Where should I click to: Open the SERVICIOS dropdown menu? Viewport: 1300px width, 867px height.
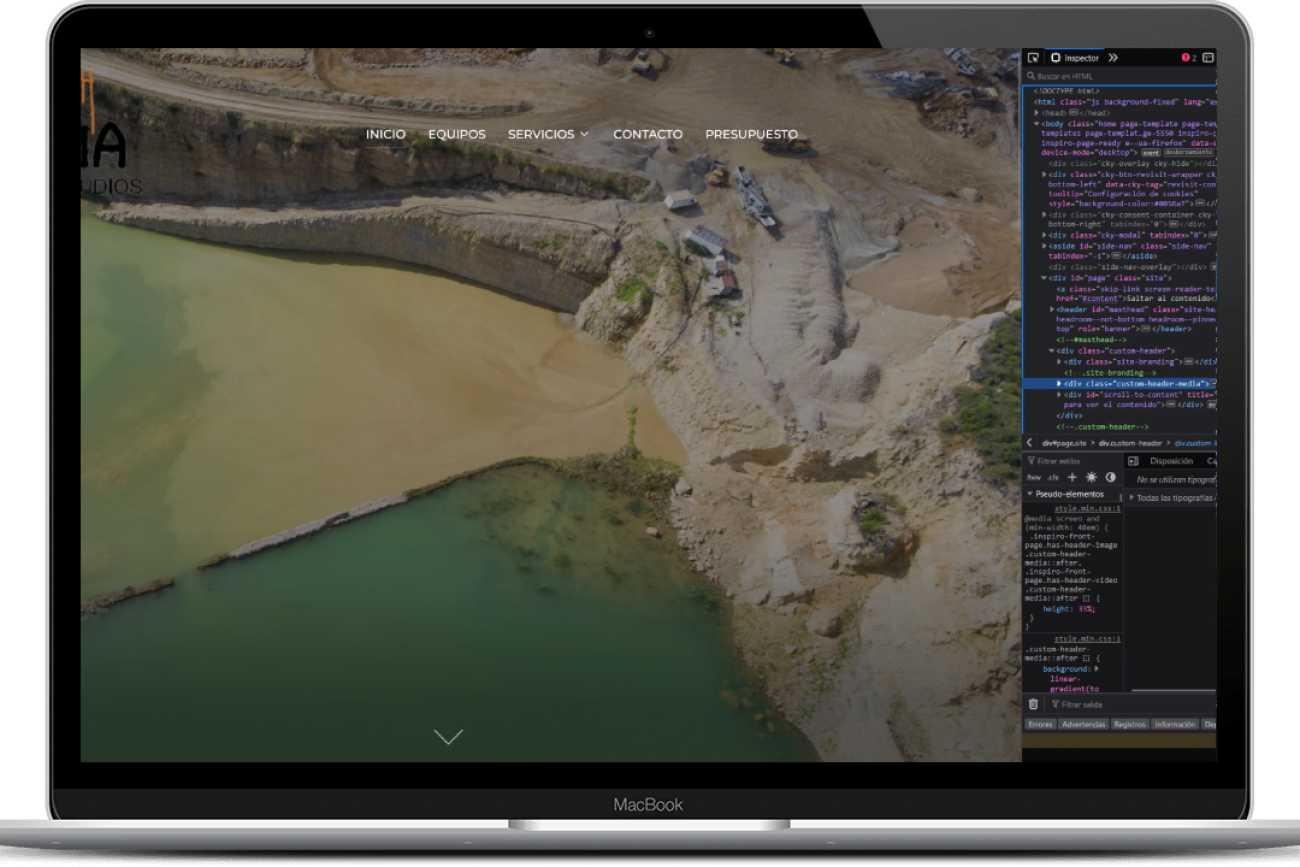(x=548, y=134)
